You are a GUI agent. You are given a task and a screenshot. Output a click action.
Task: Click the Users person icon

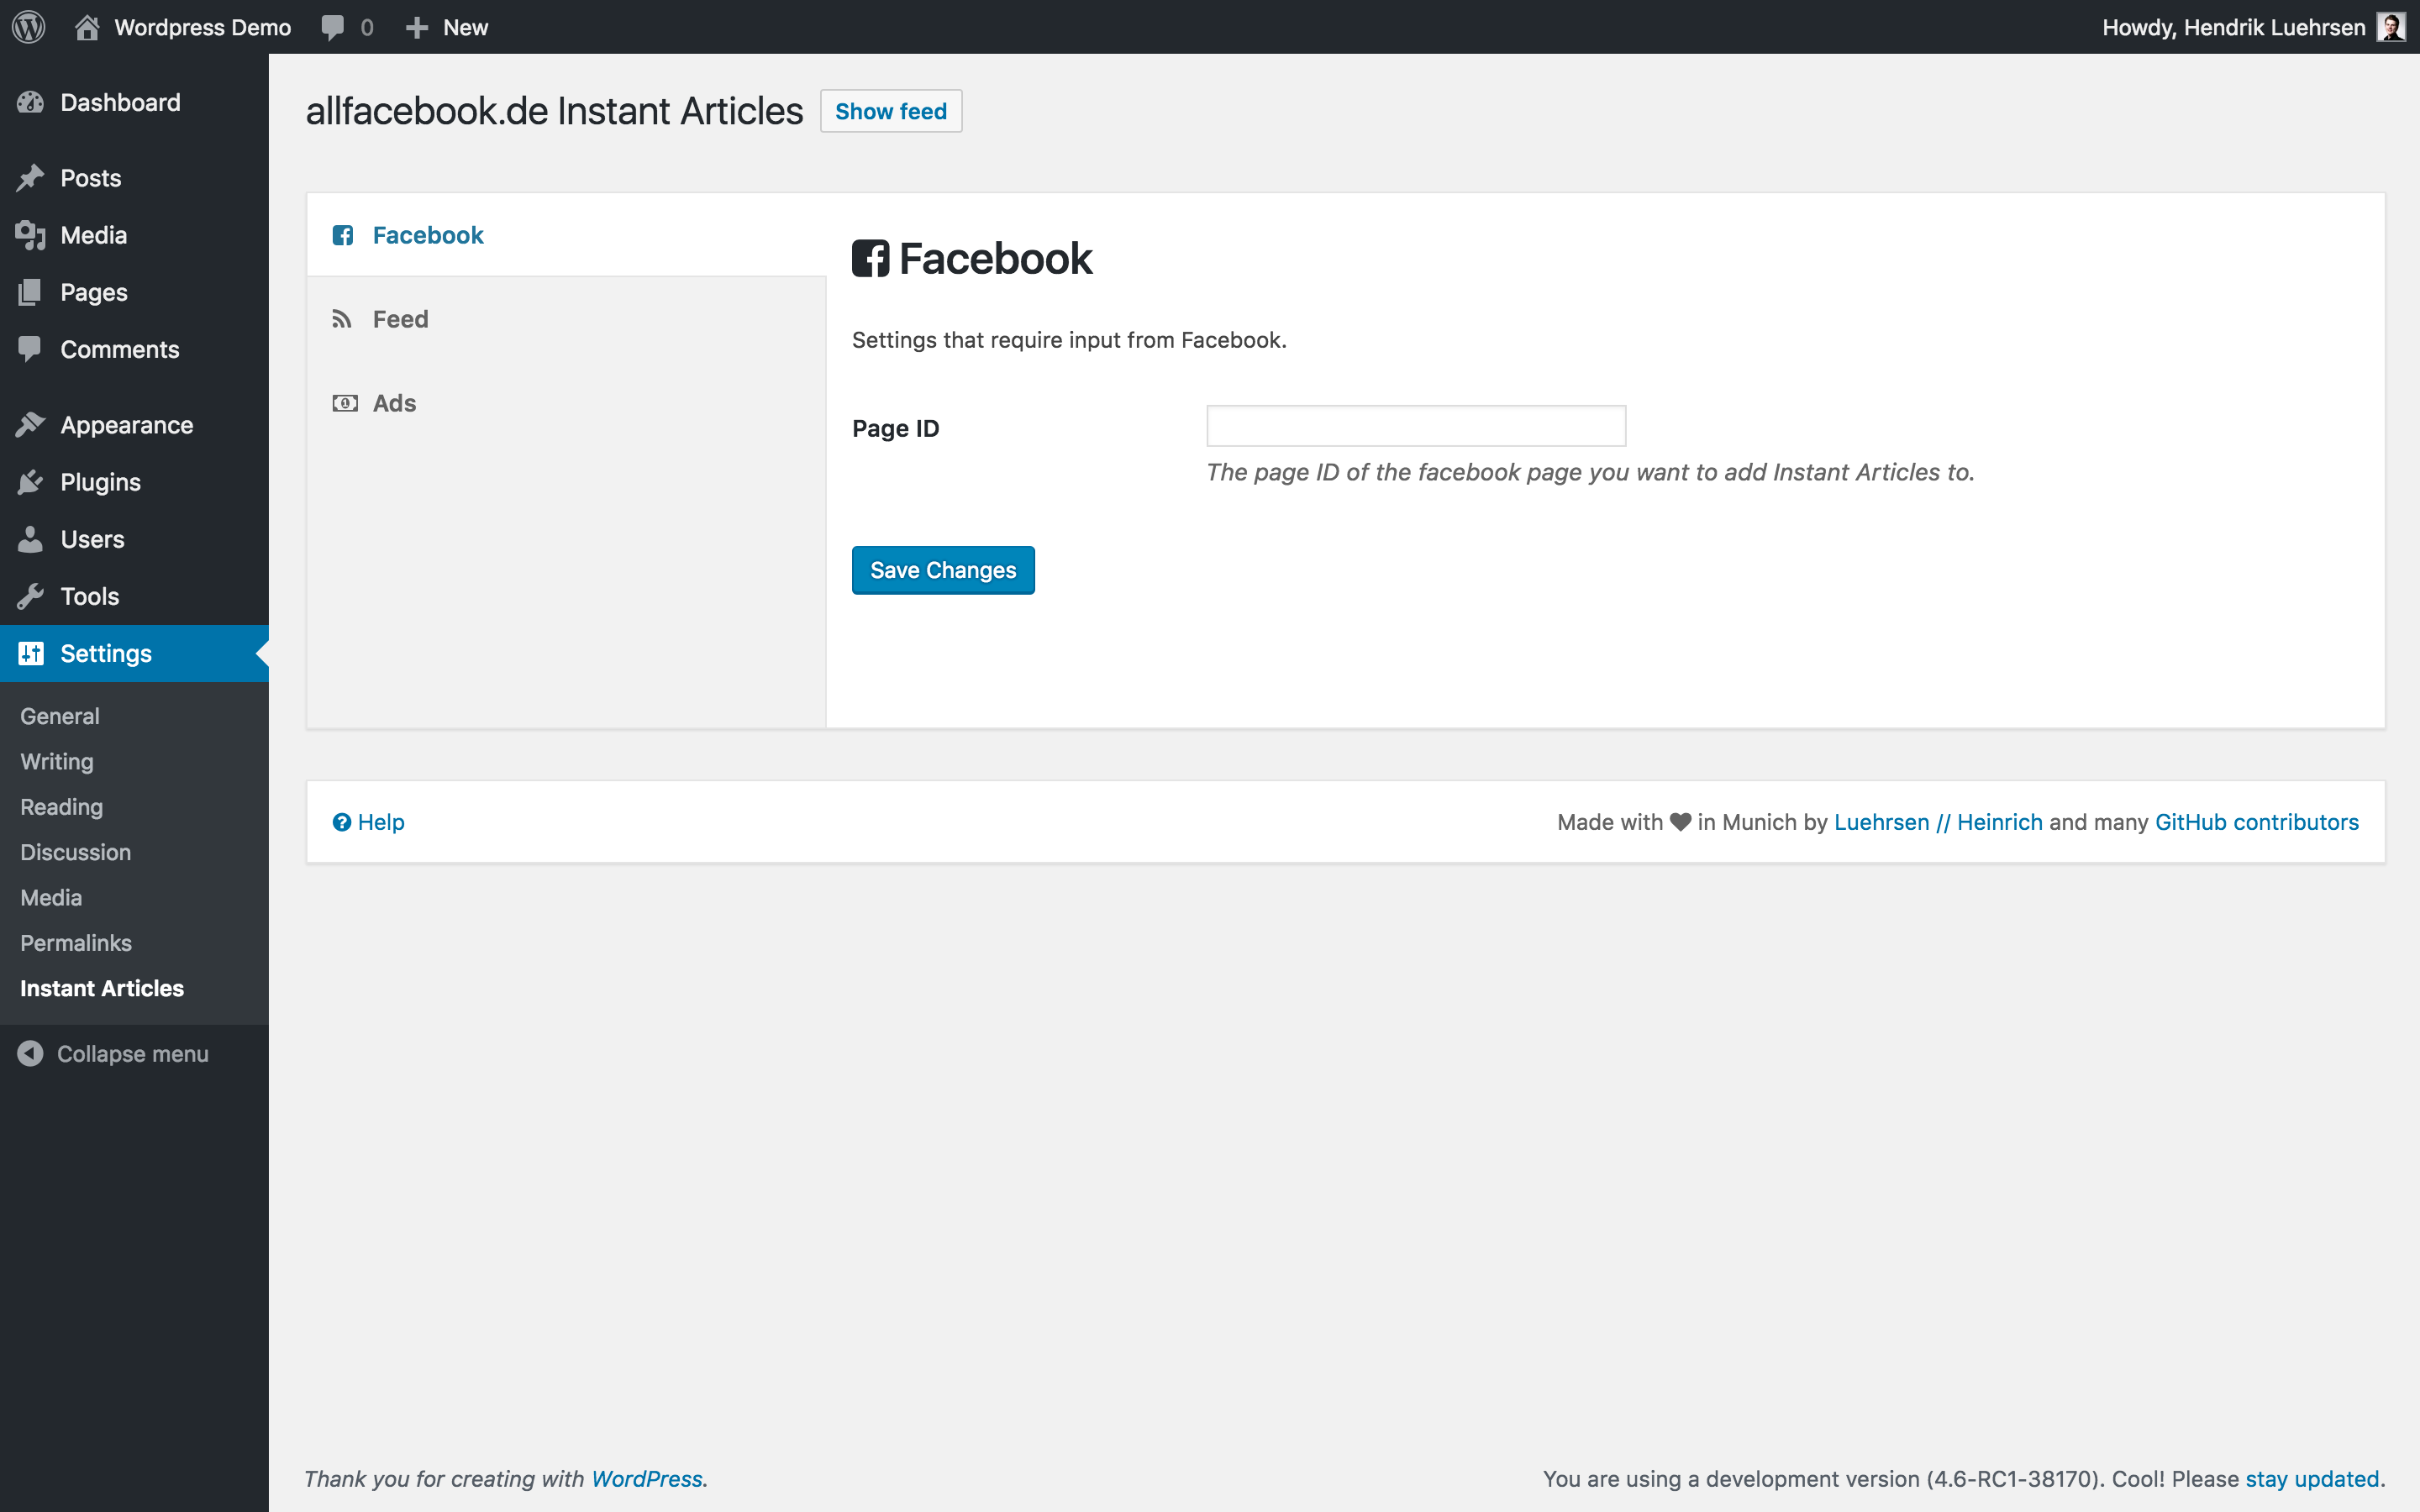tap(30, 539)
